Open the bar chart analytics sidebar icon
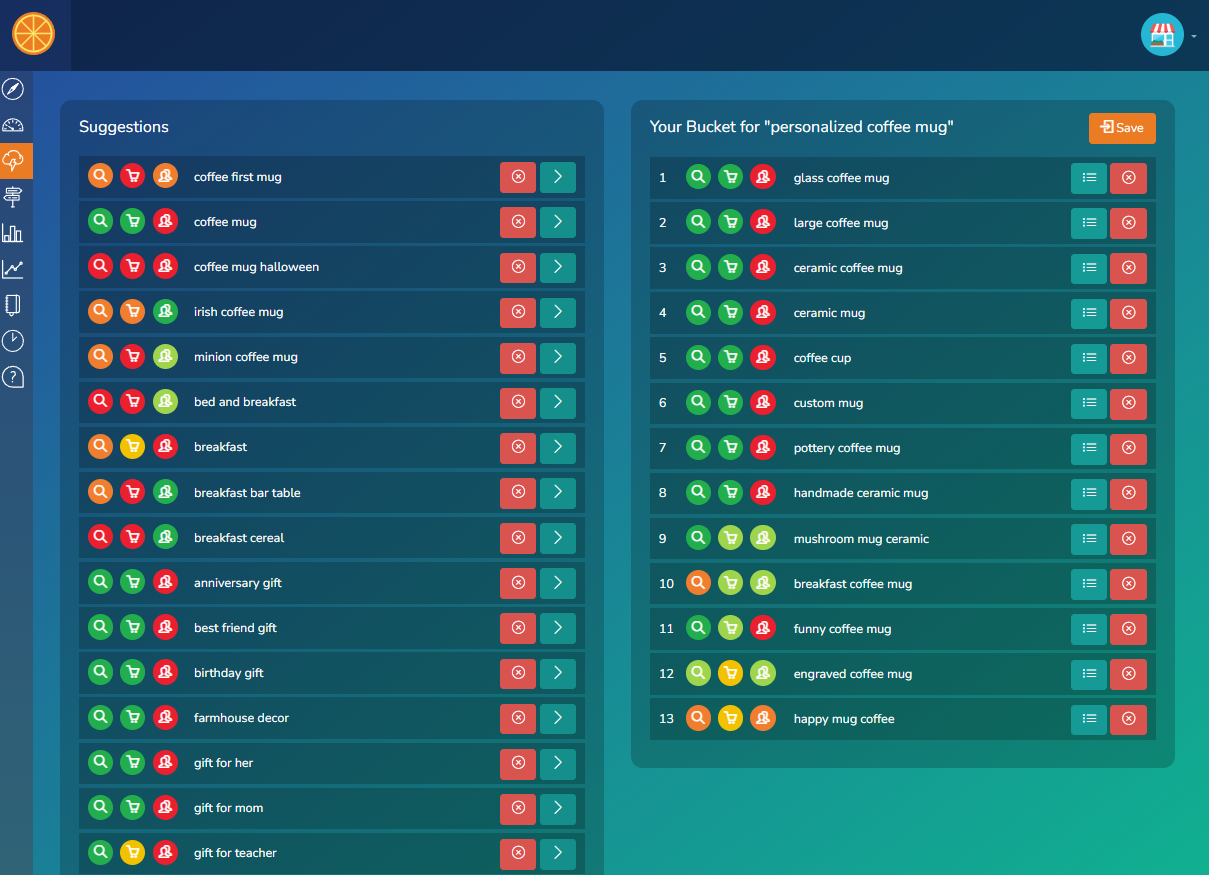The height and width of the screenshot is (875, 1209). (x=13, y=233)
